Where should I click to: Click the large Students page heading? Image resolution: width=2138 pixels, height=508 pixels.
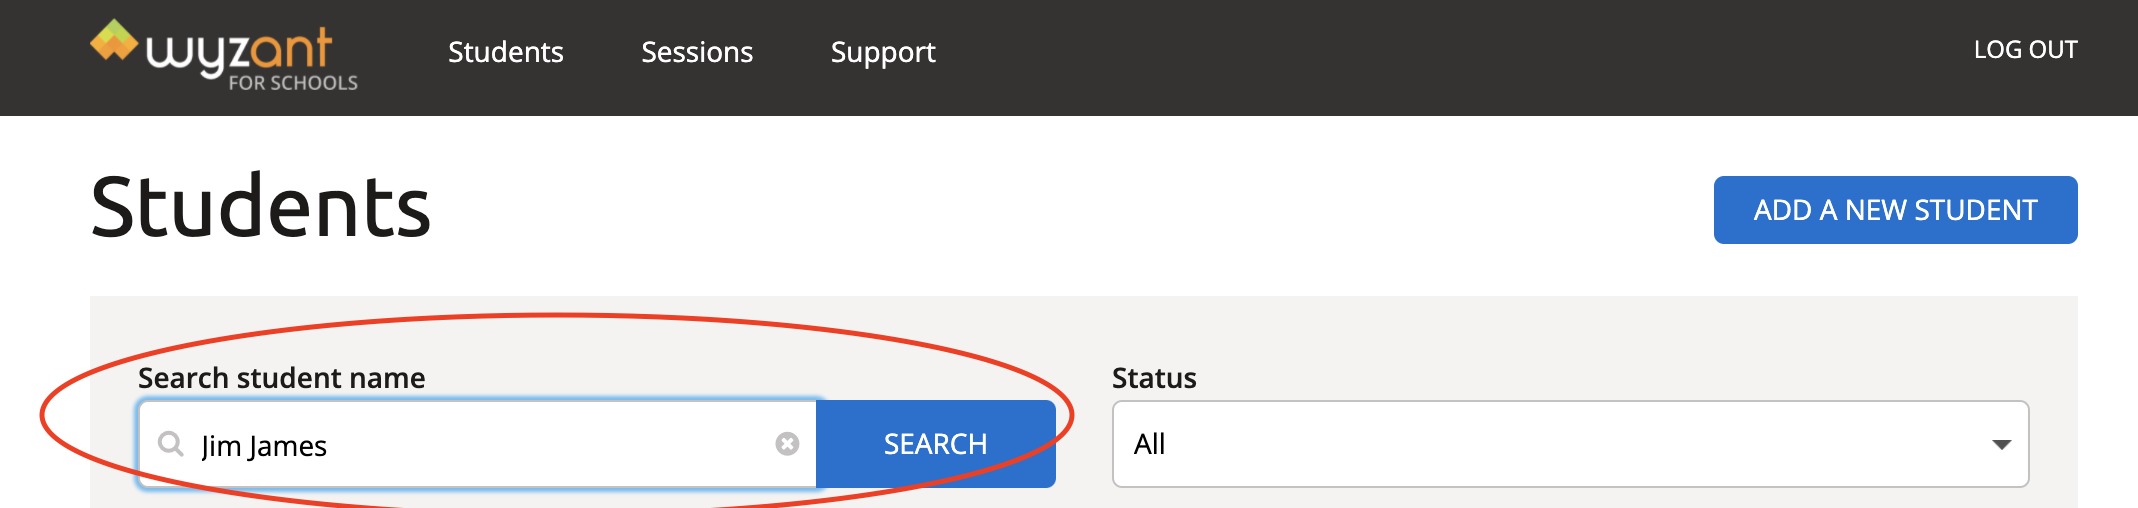260,208
